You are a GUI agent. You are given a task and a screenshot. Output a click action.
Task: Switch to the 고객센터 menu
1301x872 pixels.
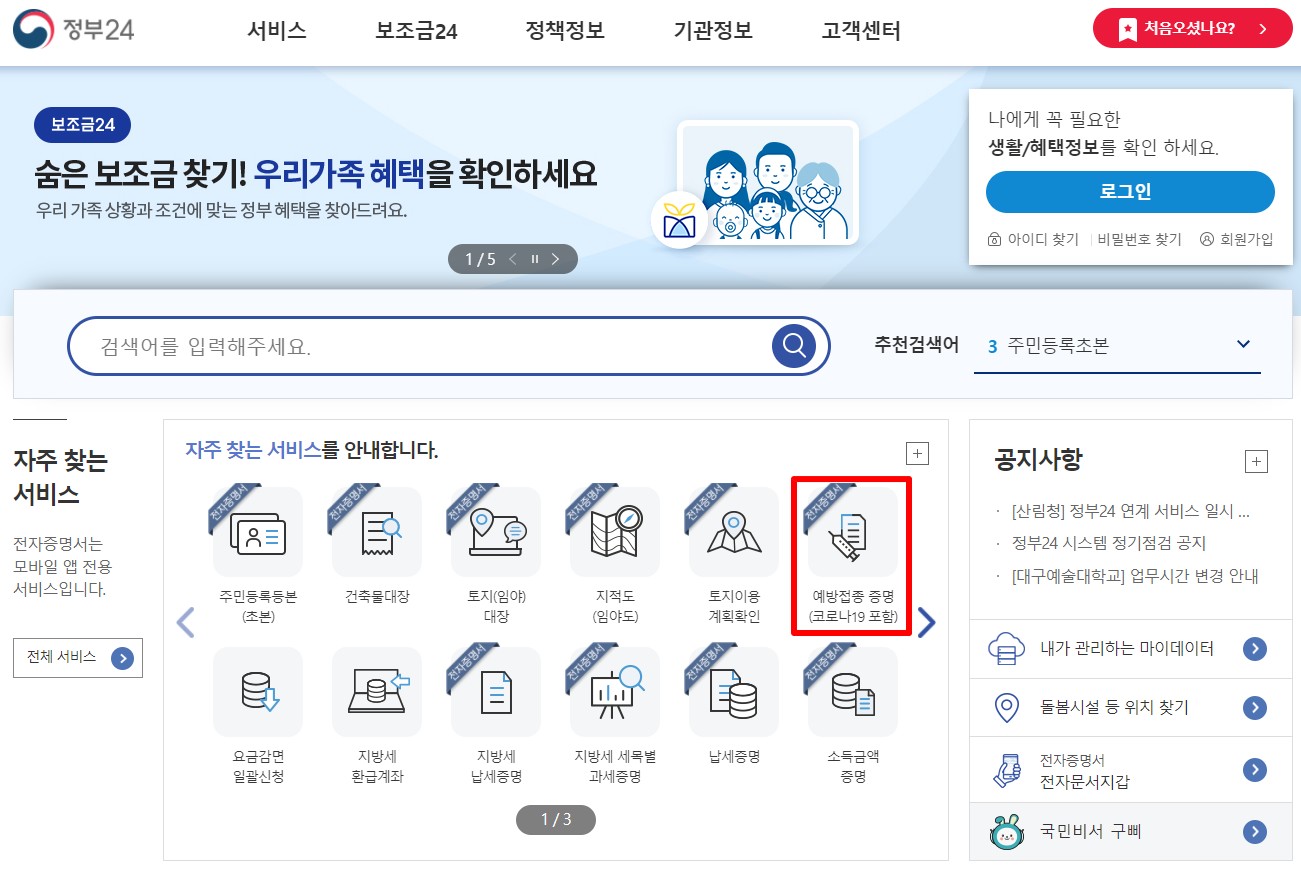(x=858, y=31)
